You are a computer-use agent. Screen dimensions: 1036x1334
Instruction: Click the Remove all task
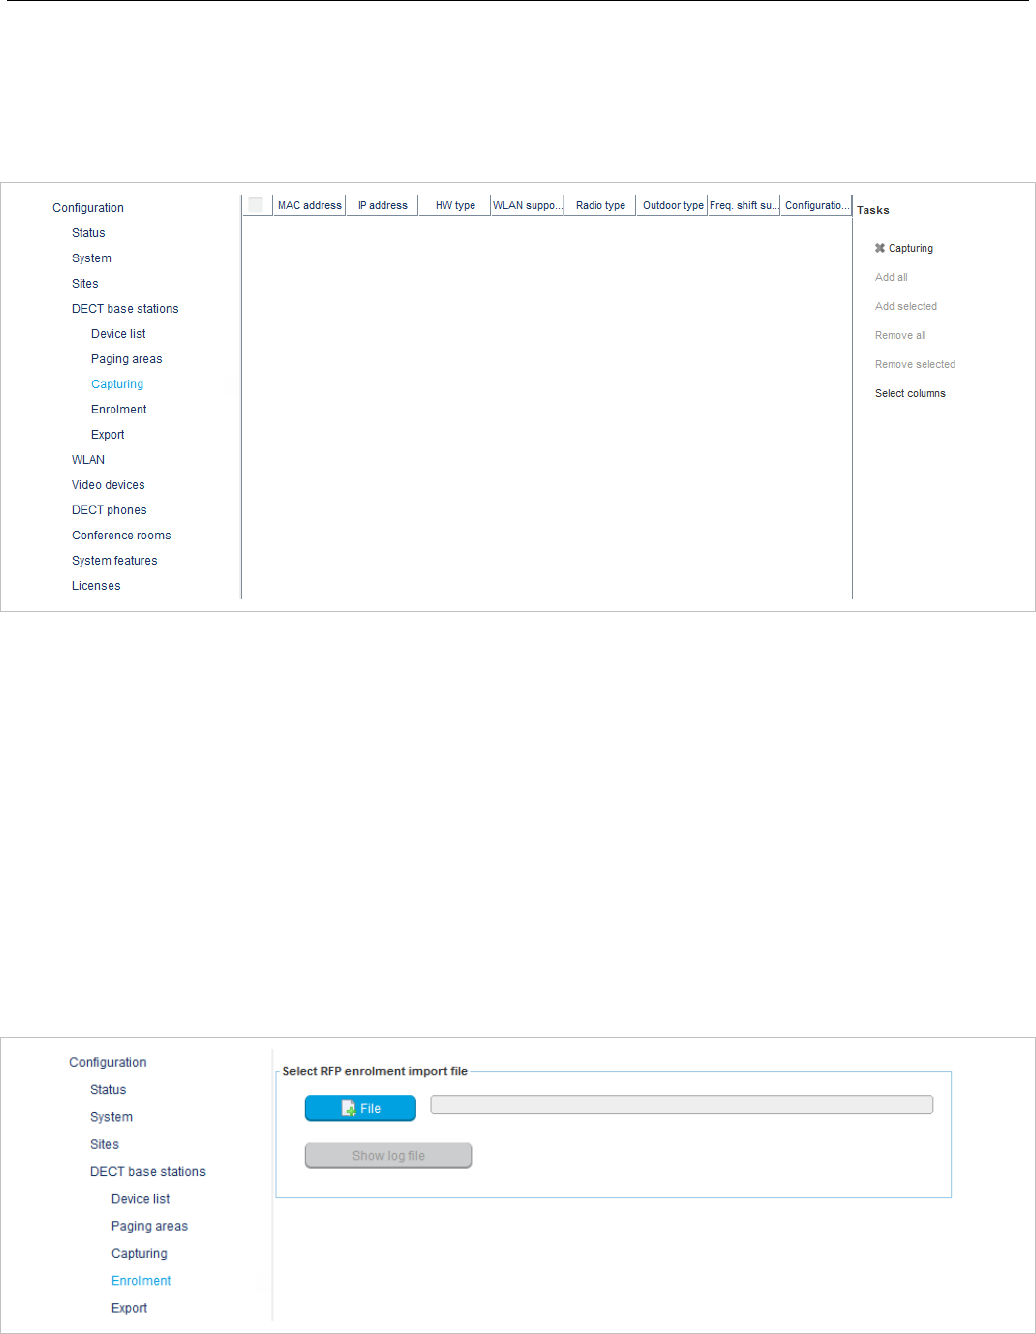tap(900, 335)
